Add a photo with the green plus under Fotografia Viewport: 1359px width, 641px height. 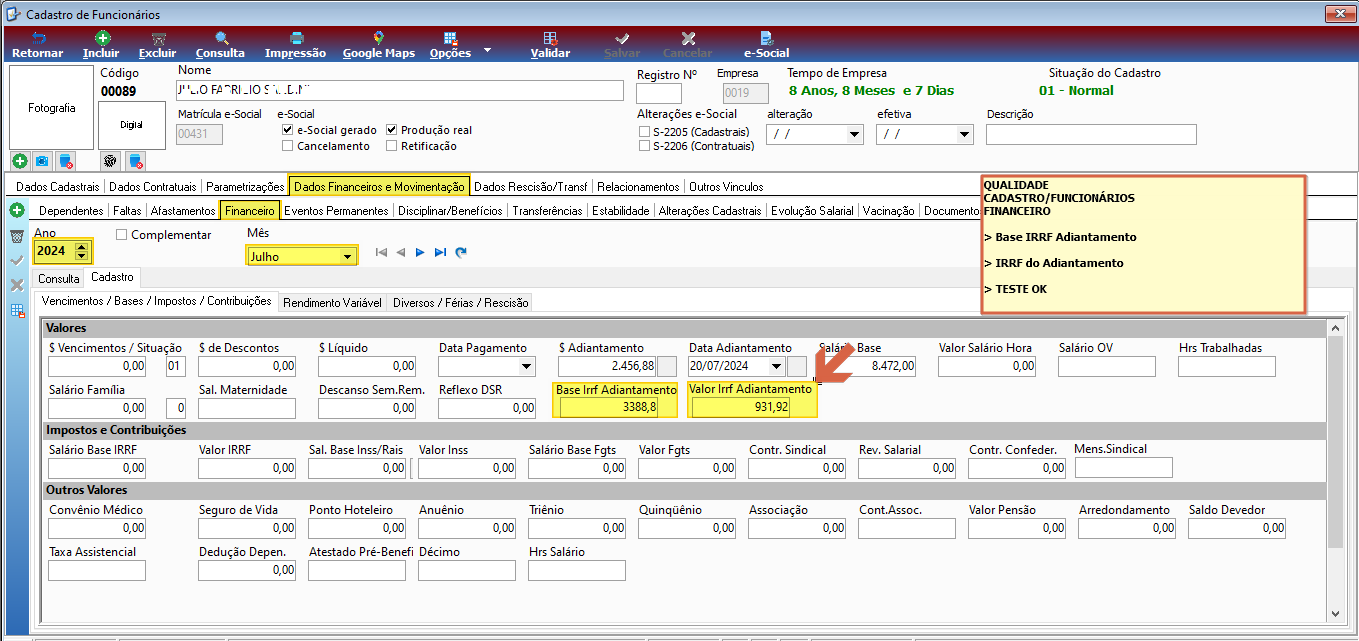click(x=20, y=160)
